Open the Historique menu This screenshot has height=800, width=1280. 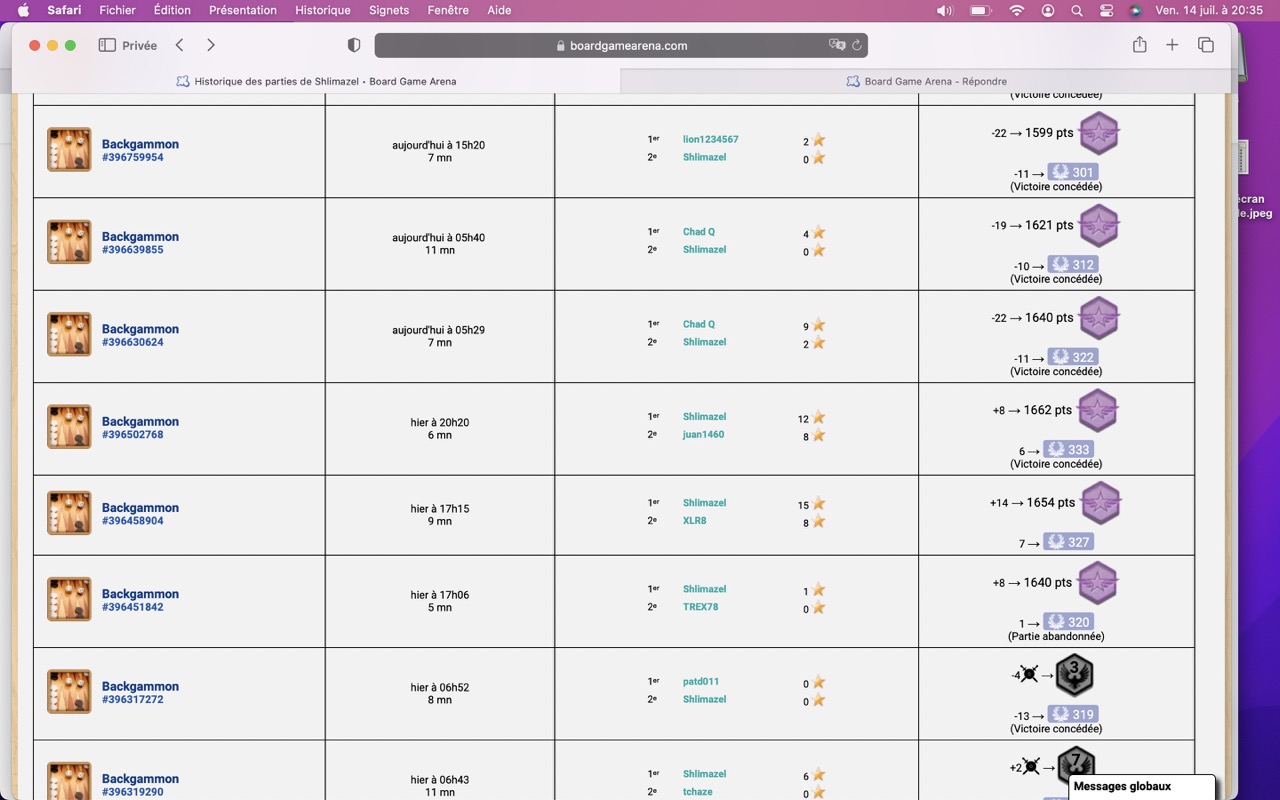point(323,10)
